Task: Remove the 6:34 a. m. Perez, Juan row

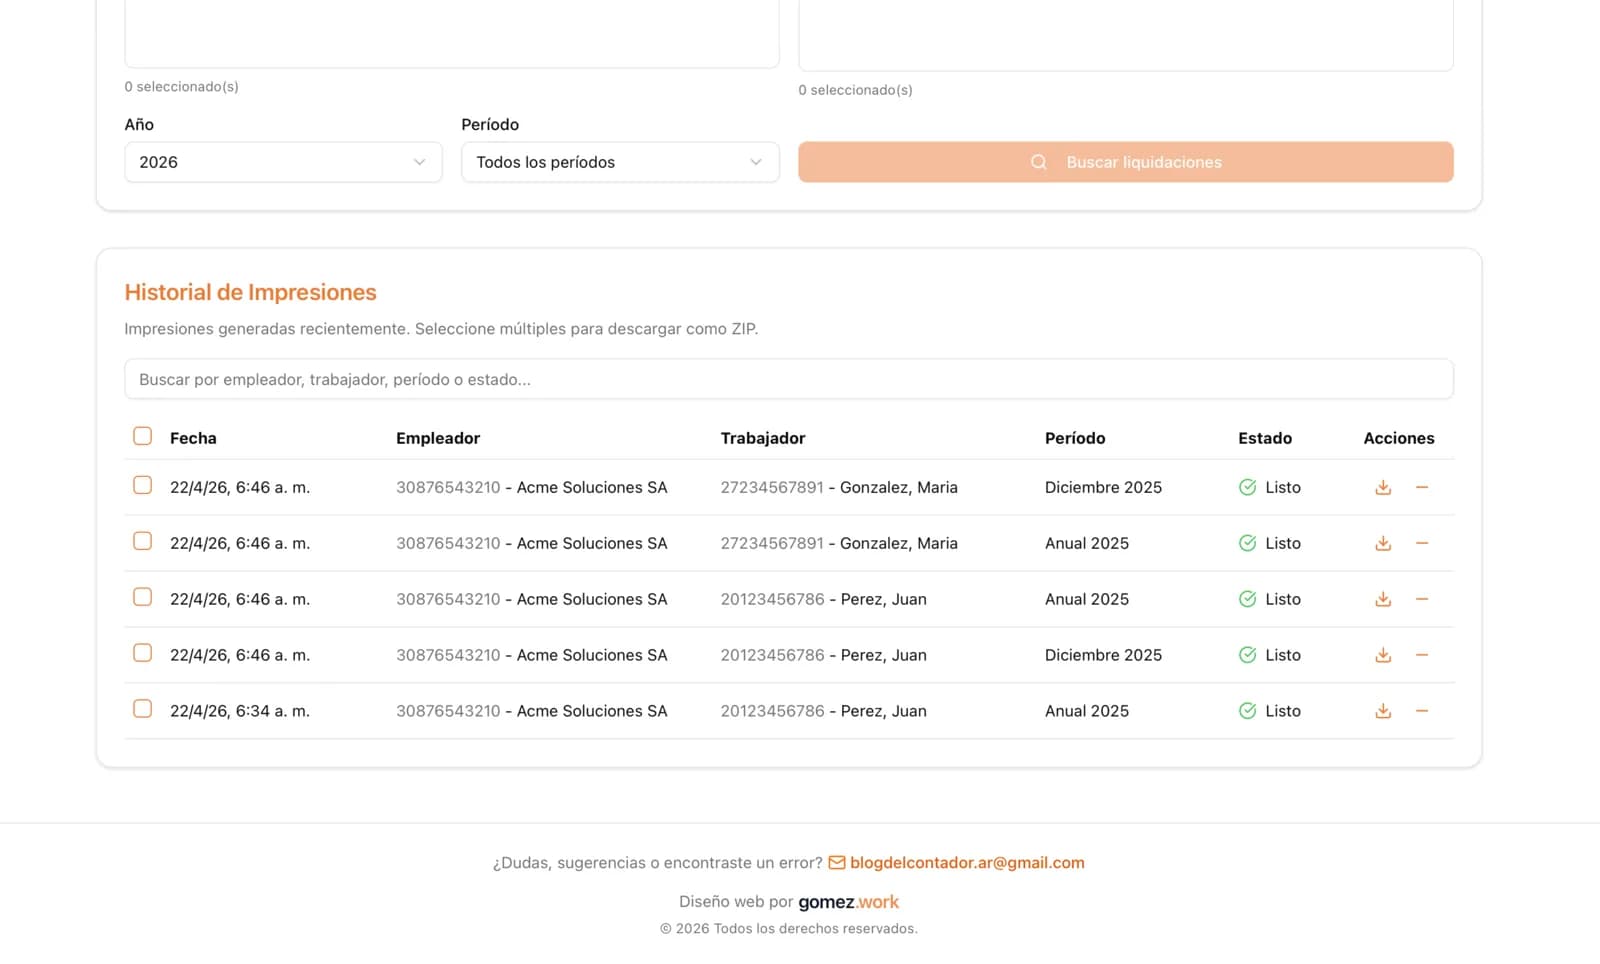Action: [x=1422, y=712]
